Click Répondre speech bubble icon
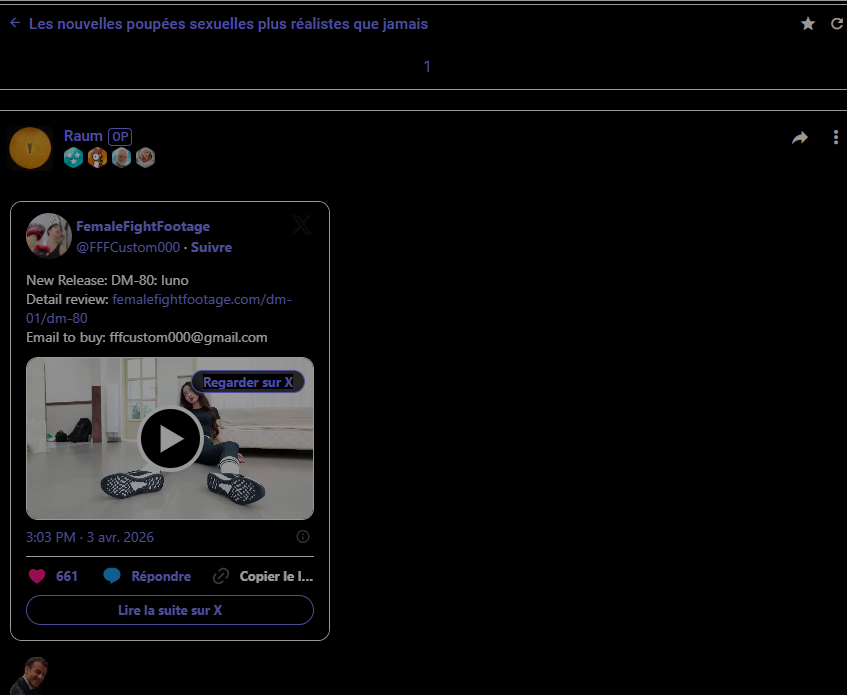The height and width of the screenshot is (695, 847). coord(113,576)
